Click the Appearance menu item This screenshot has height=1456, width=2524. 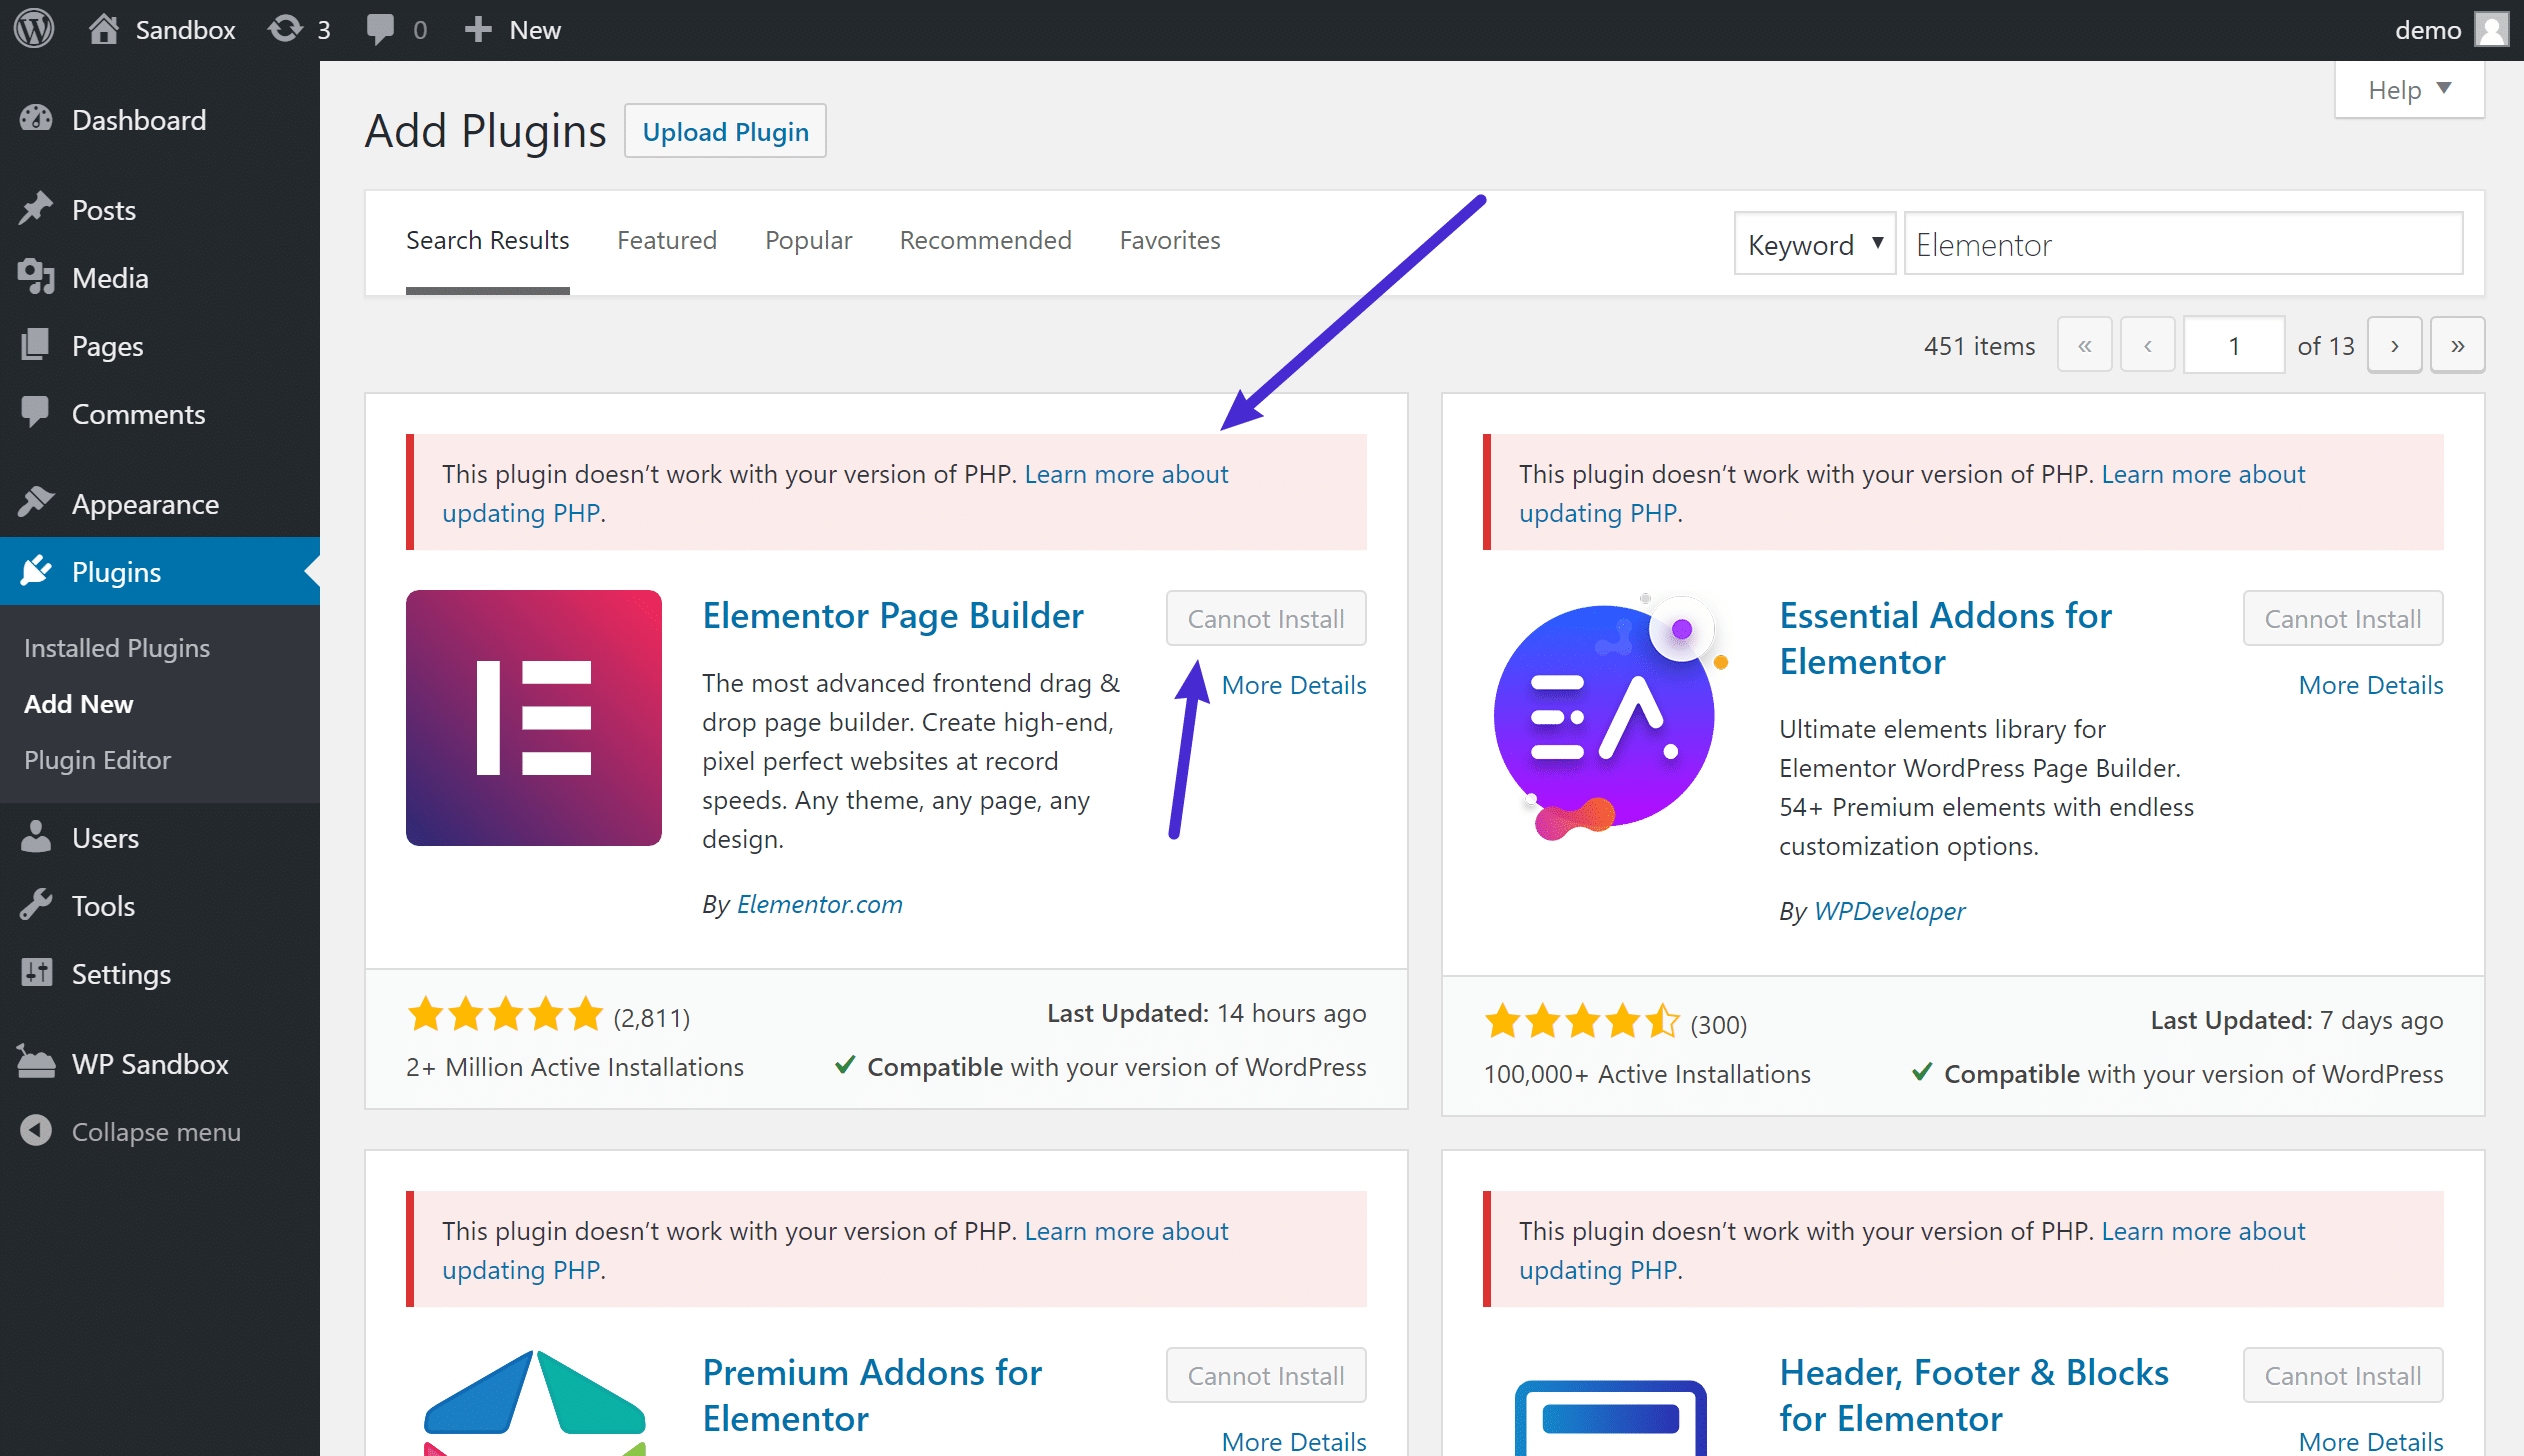[144, 503]
